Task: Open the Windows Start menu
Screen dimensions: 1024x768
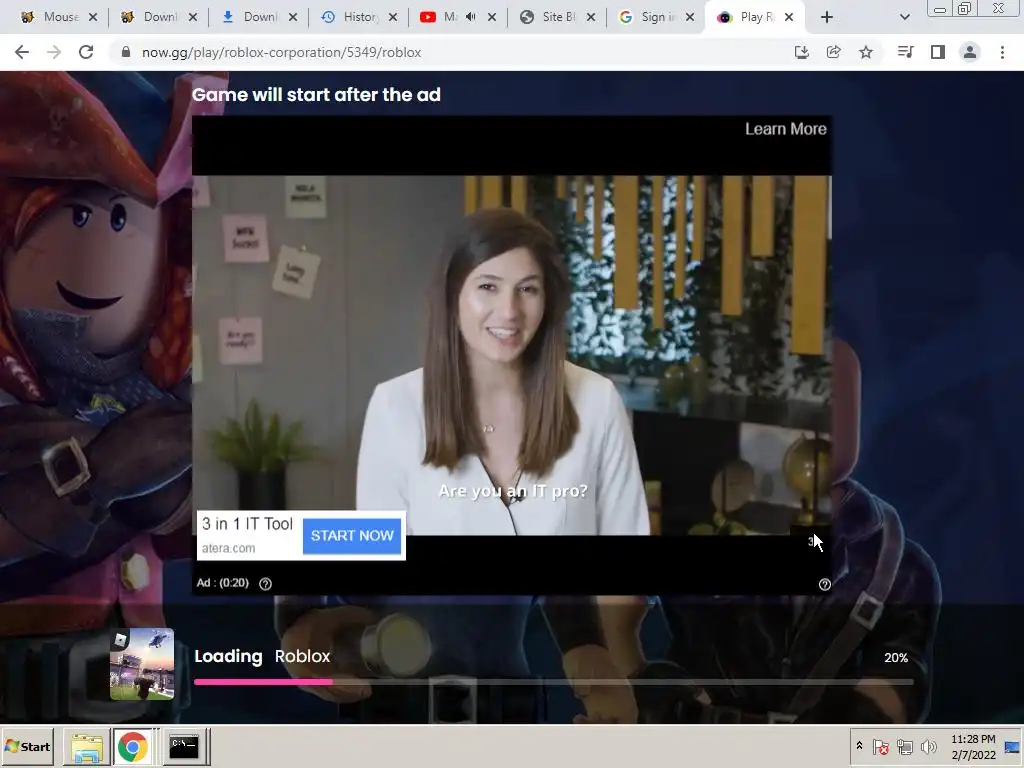Action: click(x=27, y=746)
